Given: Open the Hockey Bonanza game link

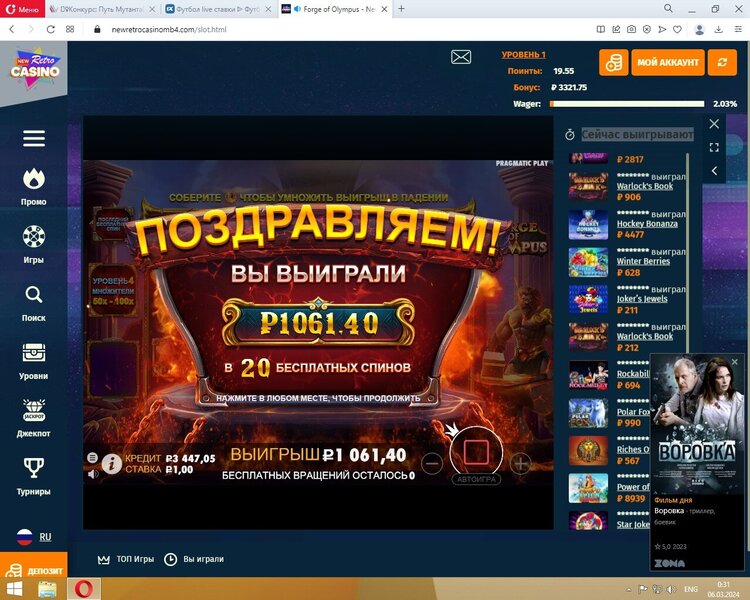Looking at the screenshot, I should (647, 223).
